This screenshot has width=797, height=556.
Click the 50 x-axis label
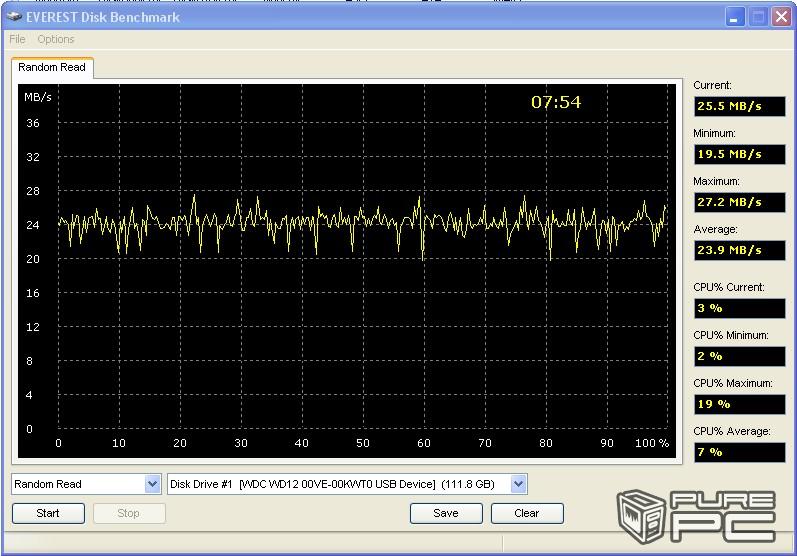tap(363, 443)
